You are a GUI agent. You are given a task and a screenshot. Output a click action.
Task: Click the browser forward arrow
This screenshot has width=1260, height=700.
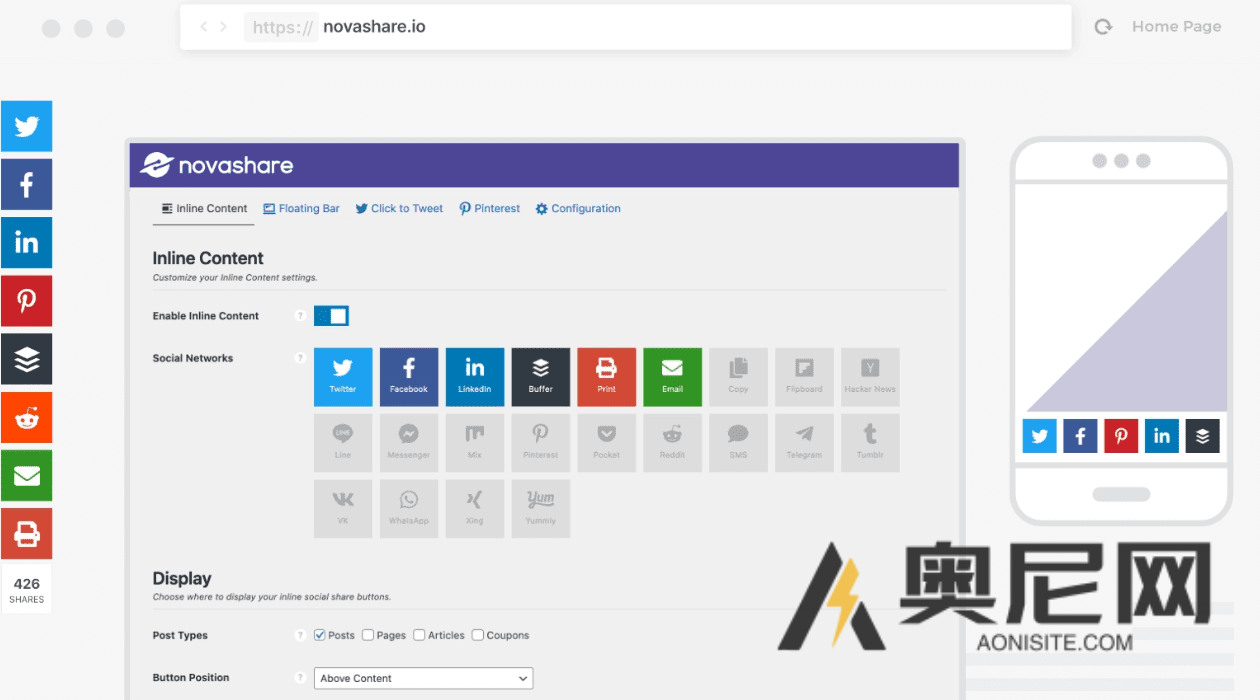(223, 27)
